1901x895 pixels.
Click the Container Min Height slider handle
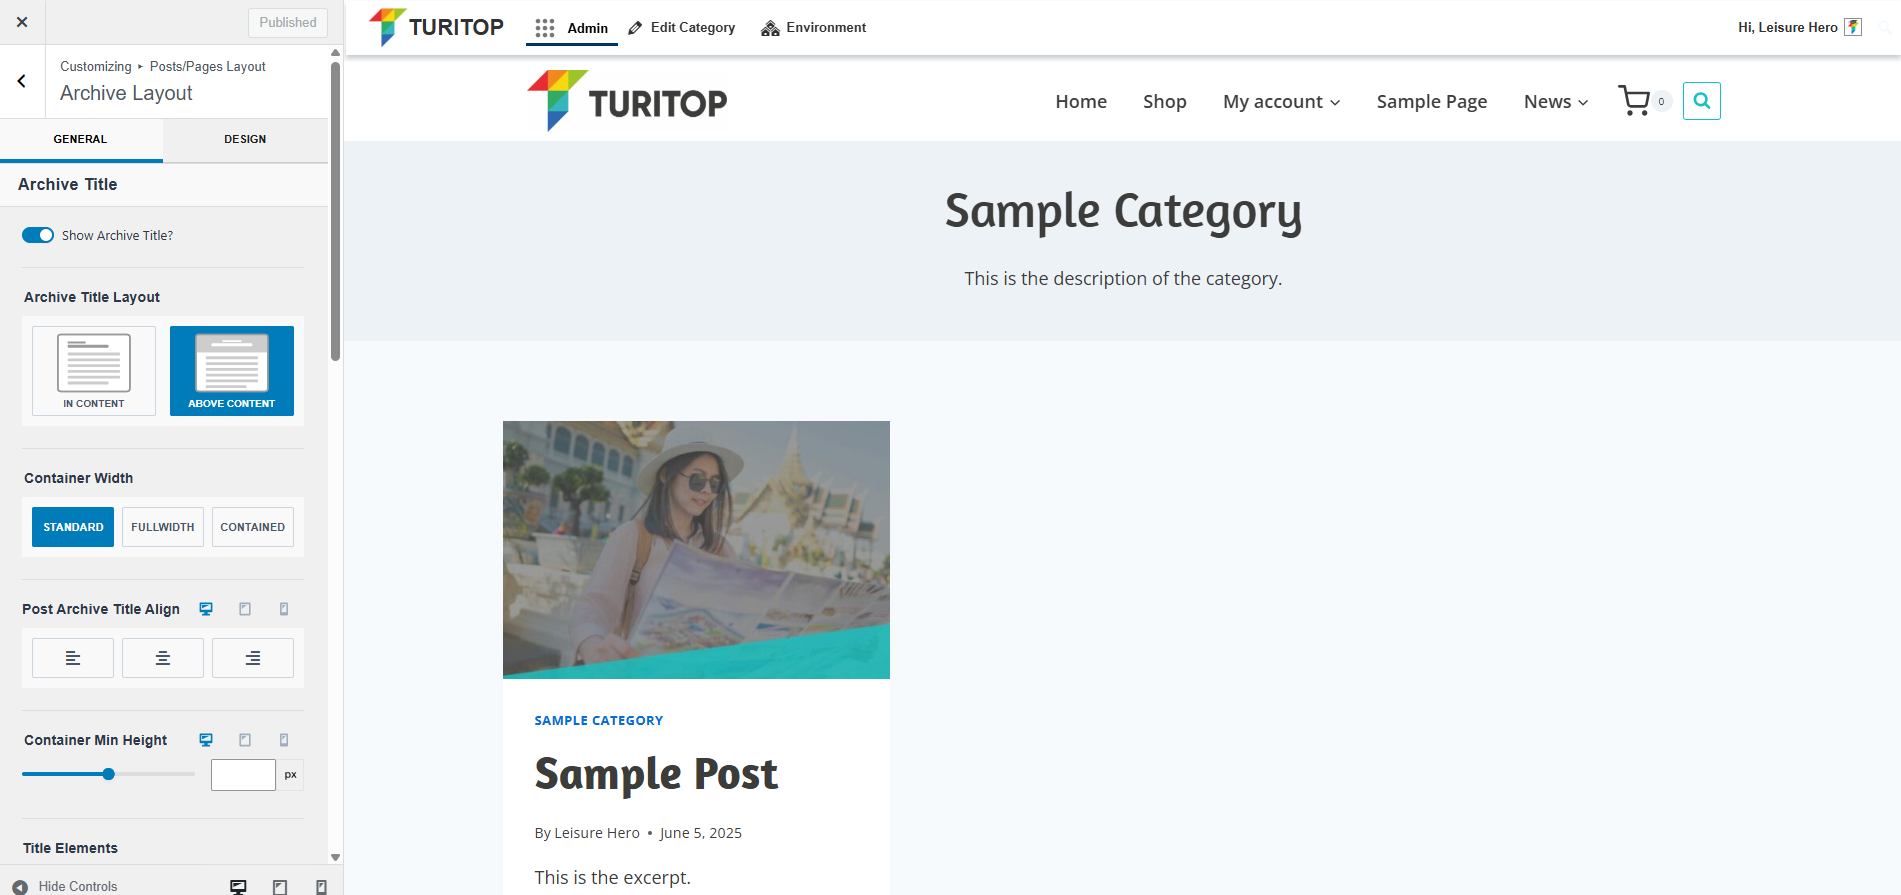click(x=109, y=774)
